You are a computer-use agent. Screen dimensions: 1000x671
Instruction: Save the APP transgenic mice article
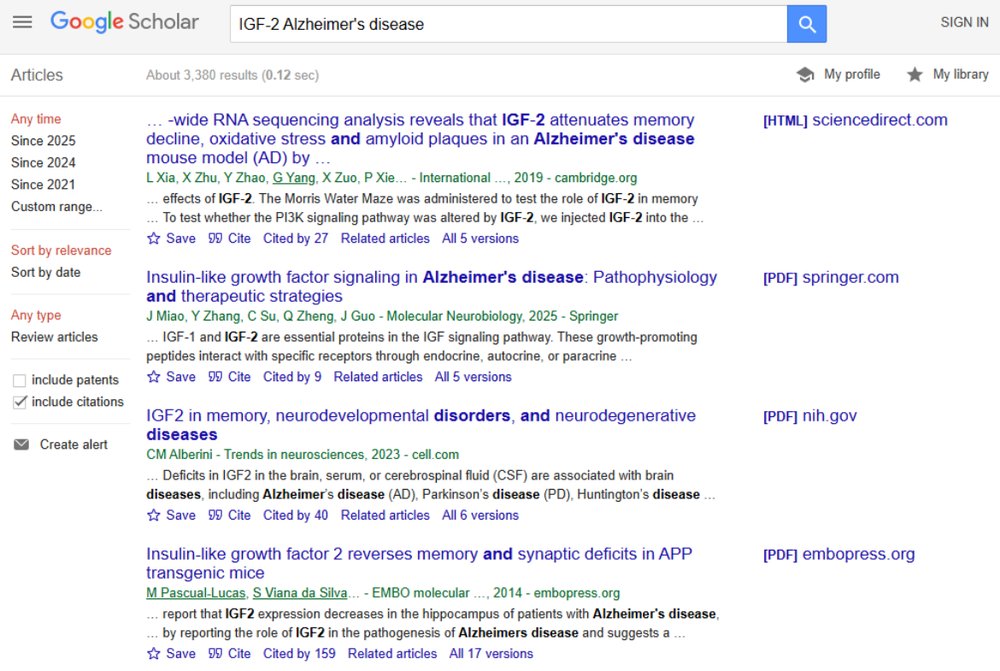coord(172,654)
